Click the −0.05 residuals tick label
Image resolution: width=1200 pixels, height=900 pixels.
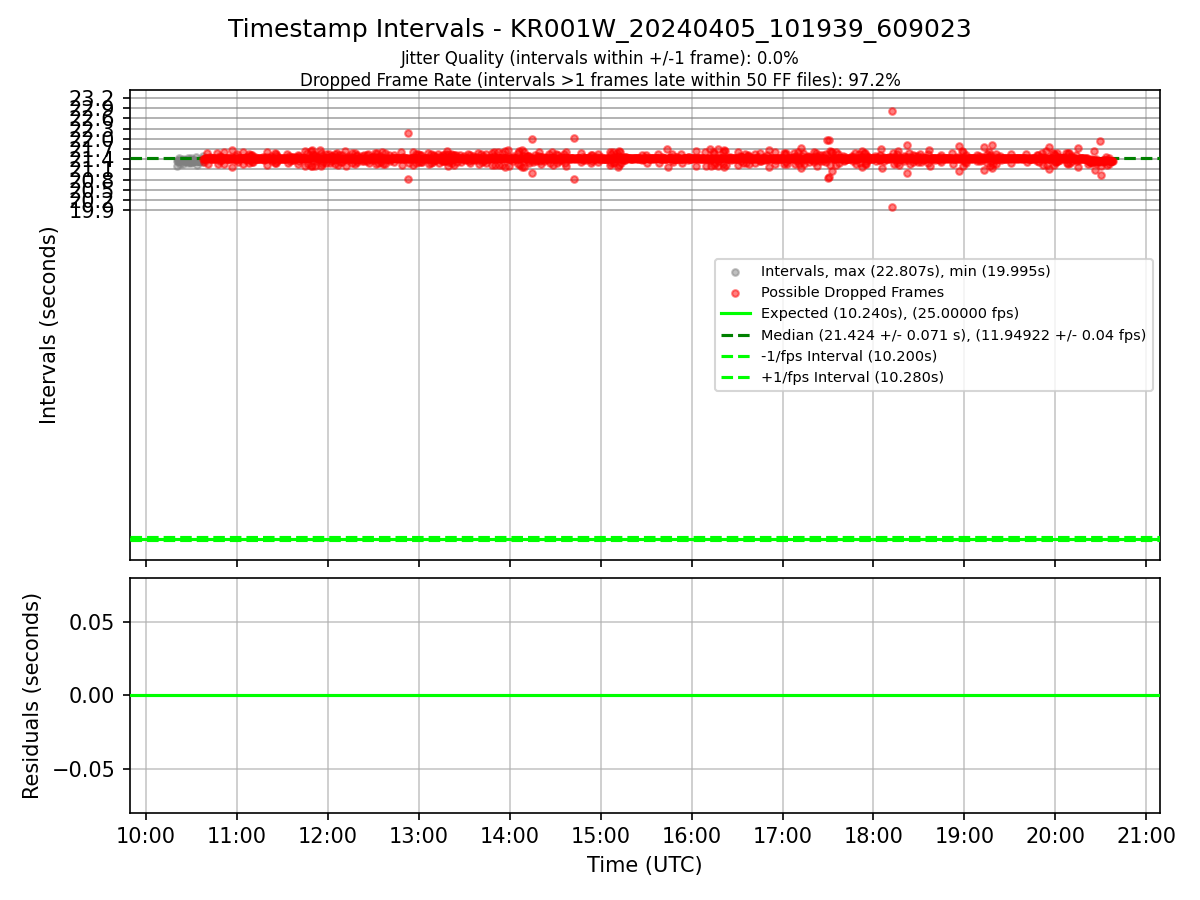coord(84,769)
